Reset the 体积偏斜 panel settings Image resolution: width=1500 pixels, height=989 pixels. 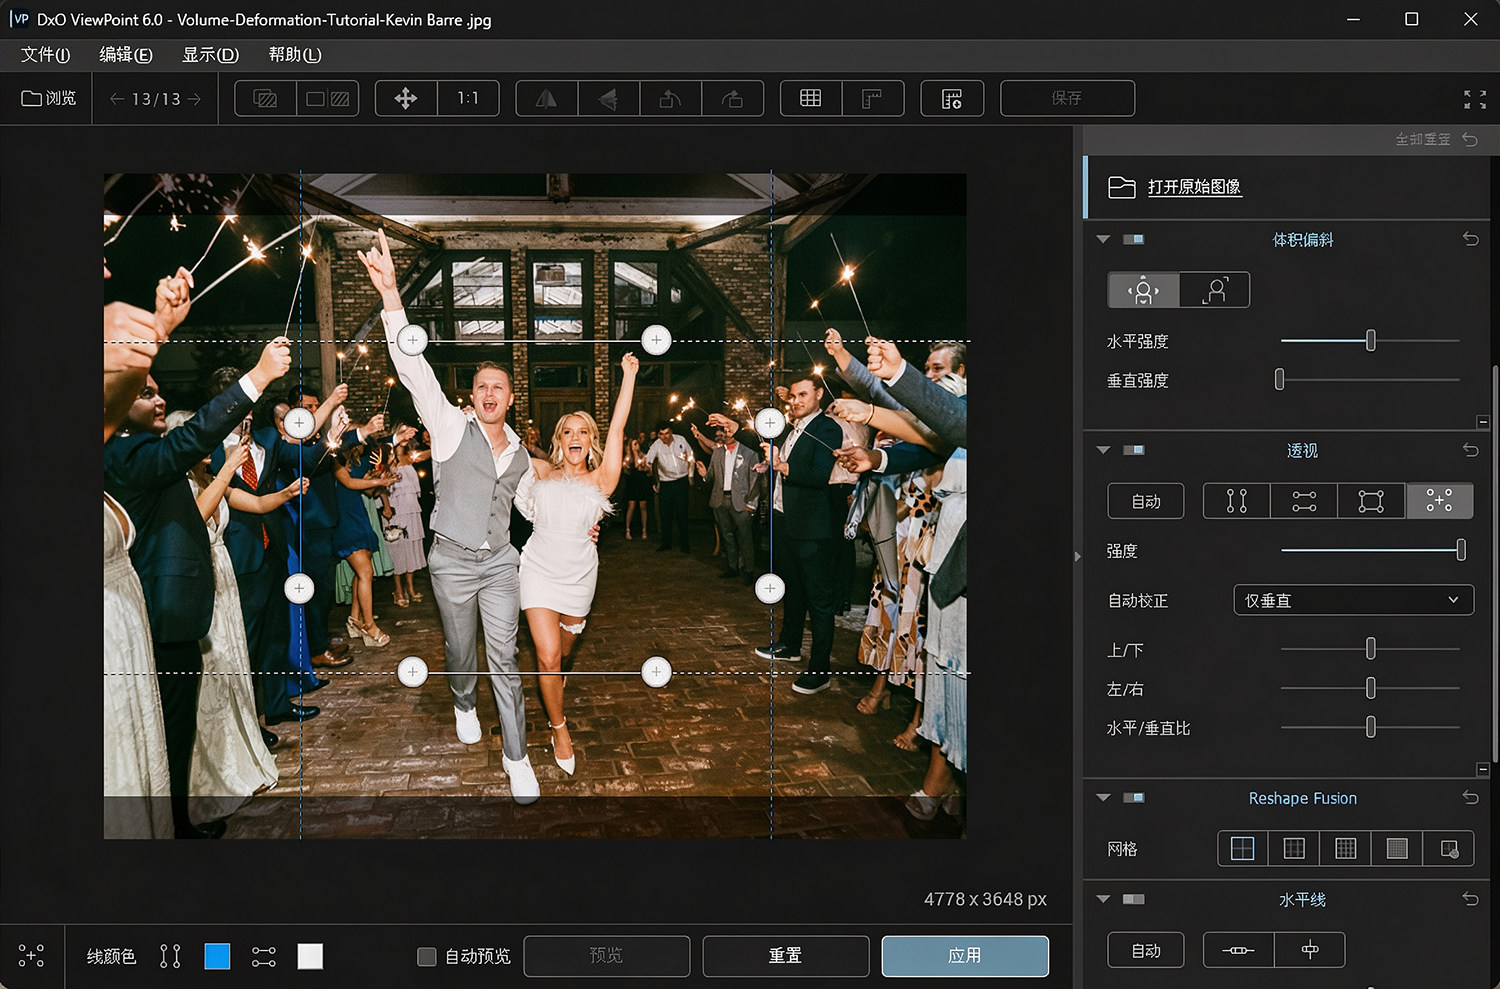[1470, 239]
